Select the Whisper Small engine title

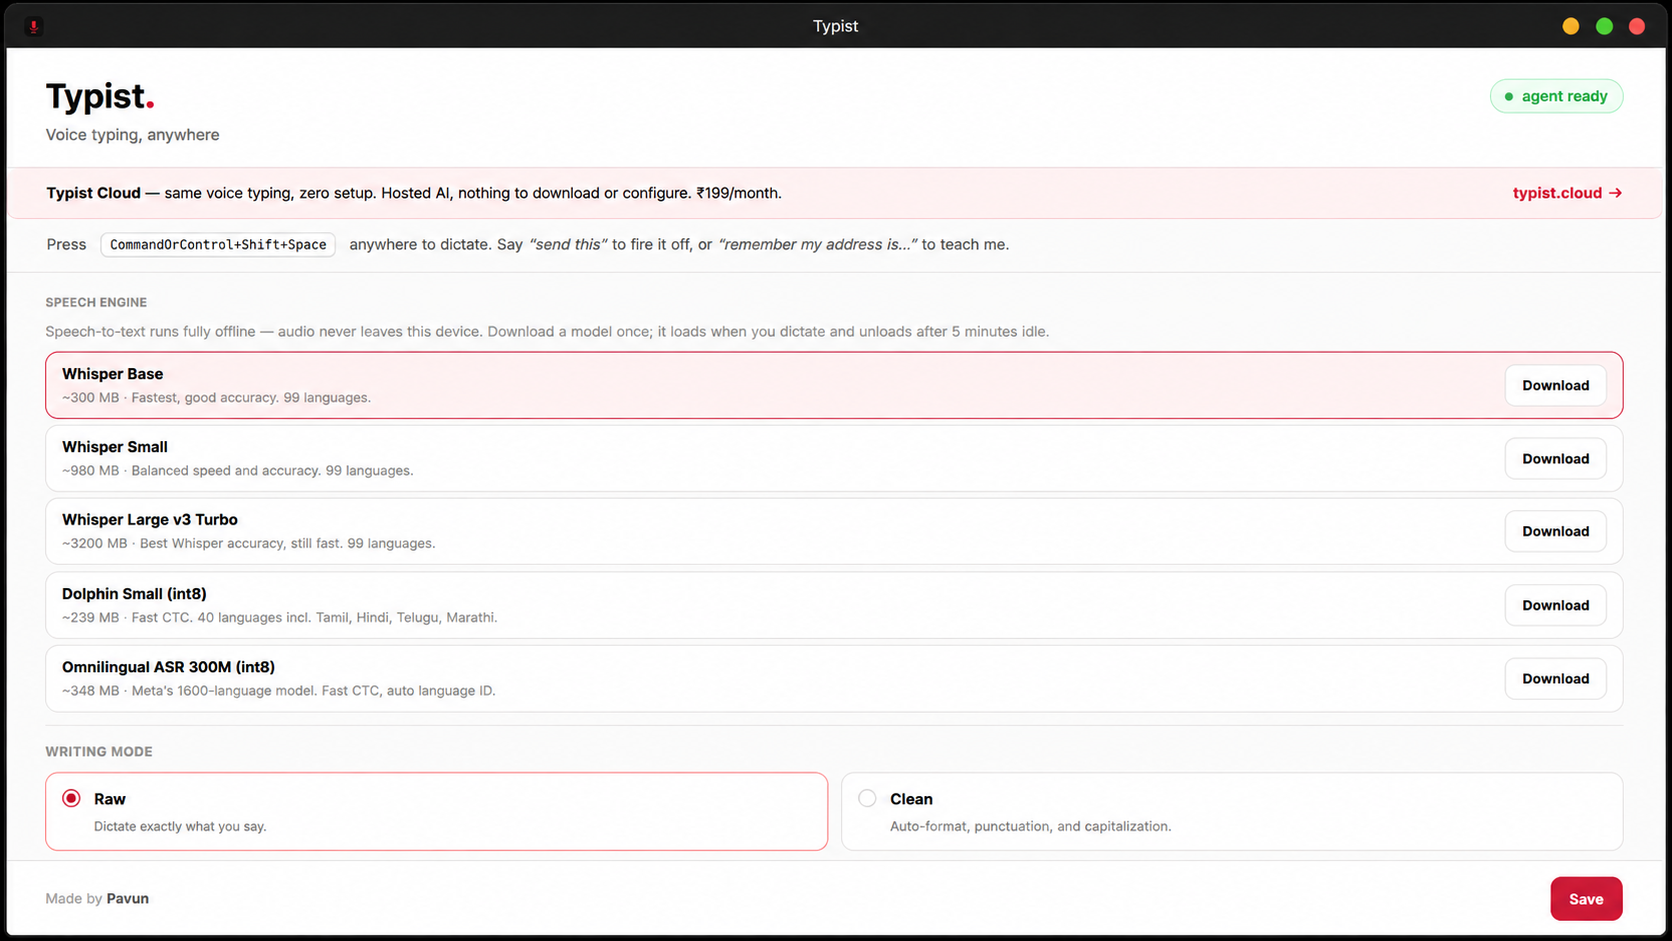115,447
